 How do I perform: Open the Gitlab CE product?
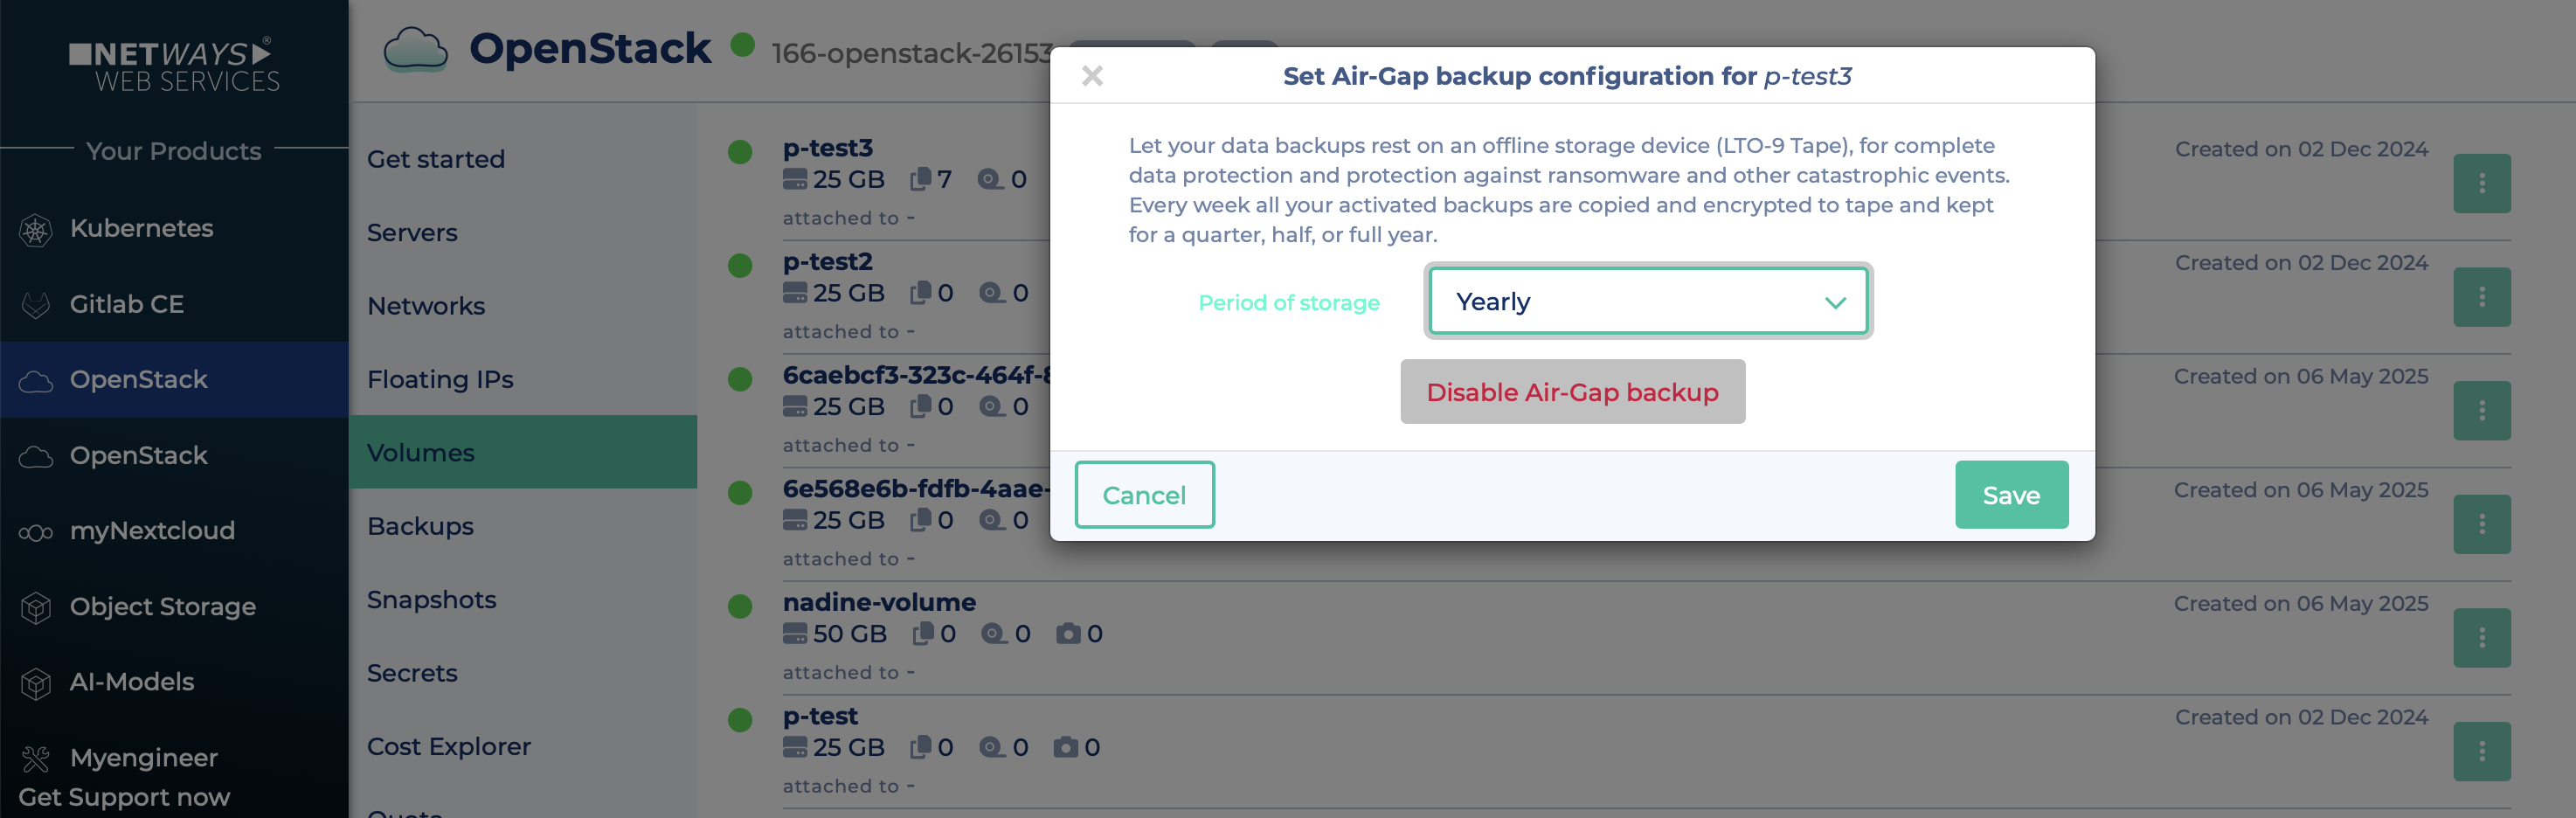(126, 303)
